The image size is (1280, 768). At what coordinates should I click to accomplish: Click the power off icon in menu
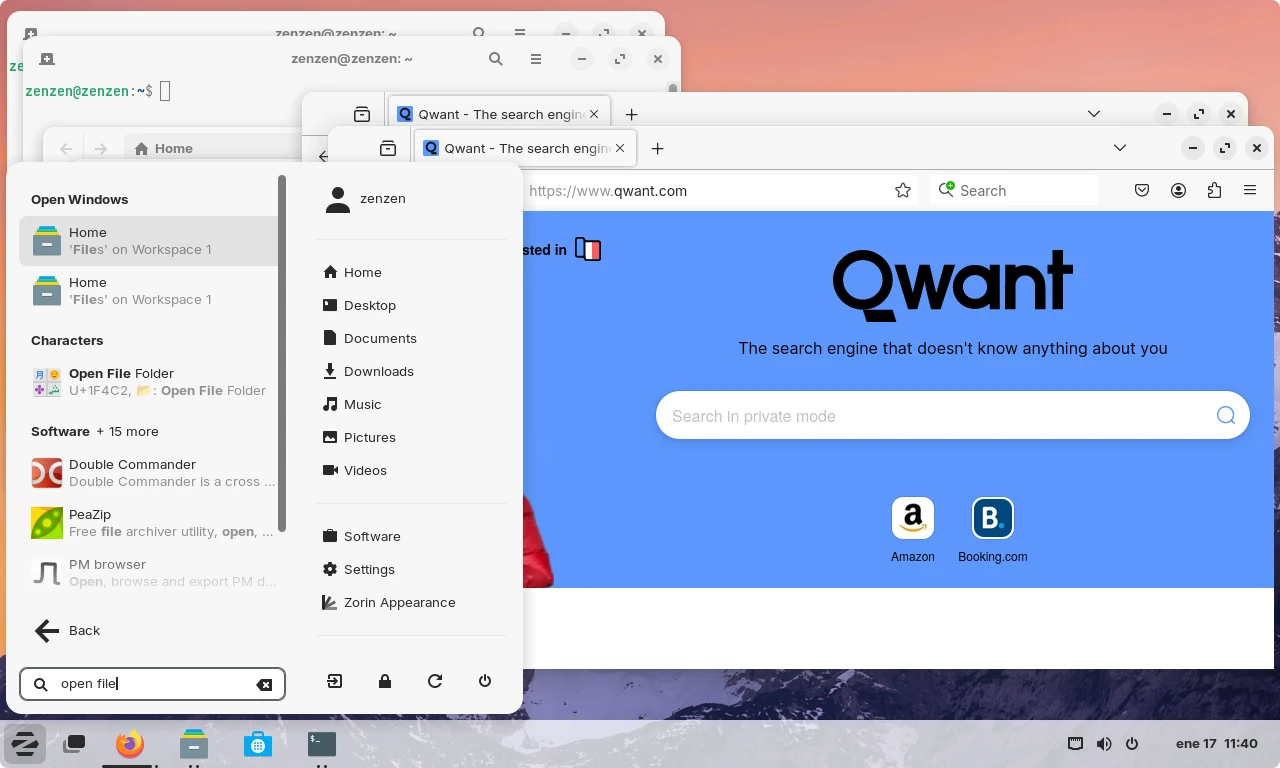pyautogui.click(x=485, y=681)
